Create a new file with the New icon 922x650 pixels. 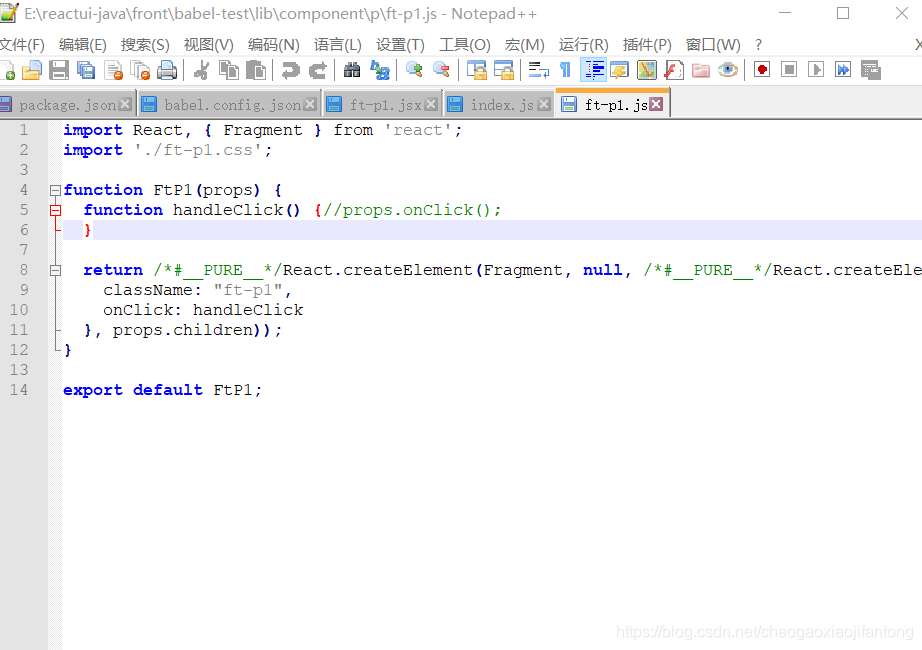(x=7, y=70)
